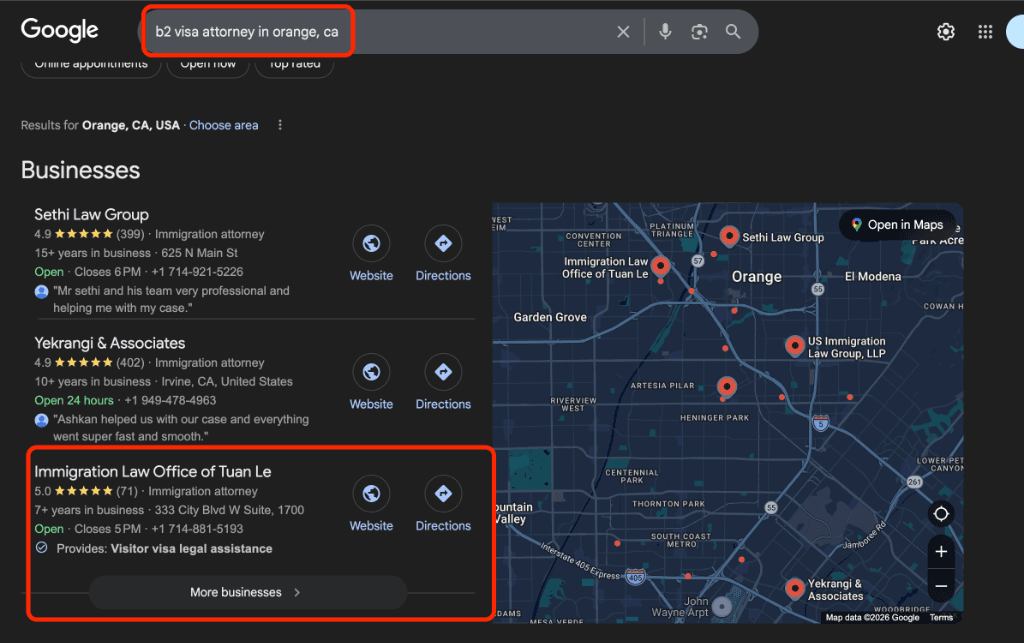Screen dimensions: 1024x643
Task: Open Google settings gear icon
Action: point(946,31)
